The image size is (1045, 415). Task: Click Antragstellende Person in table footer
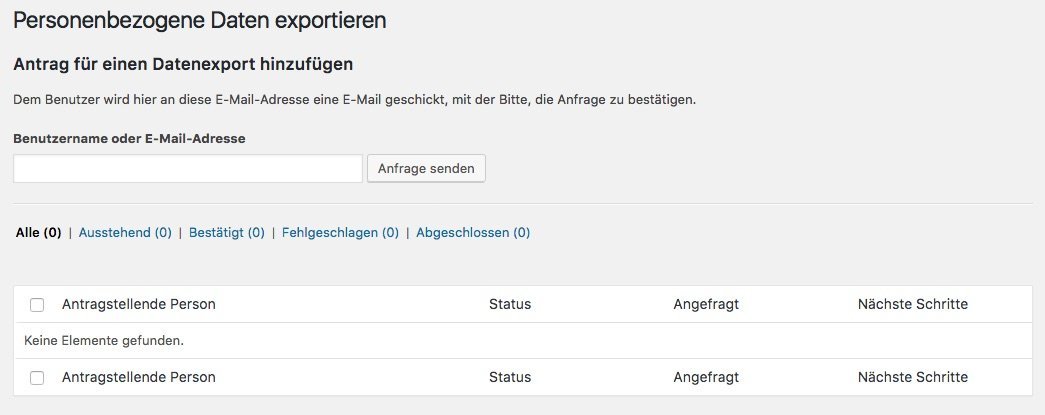click(139, 377)
